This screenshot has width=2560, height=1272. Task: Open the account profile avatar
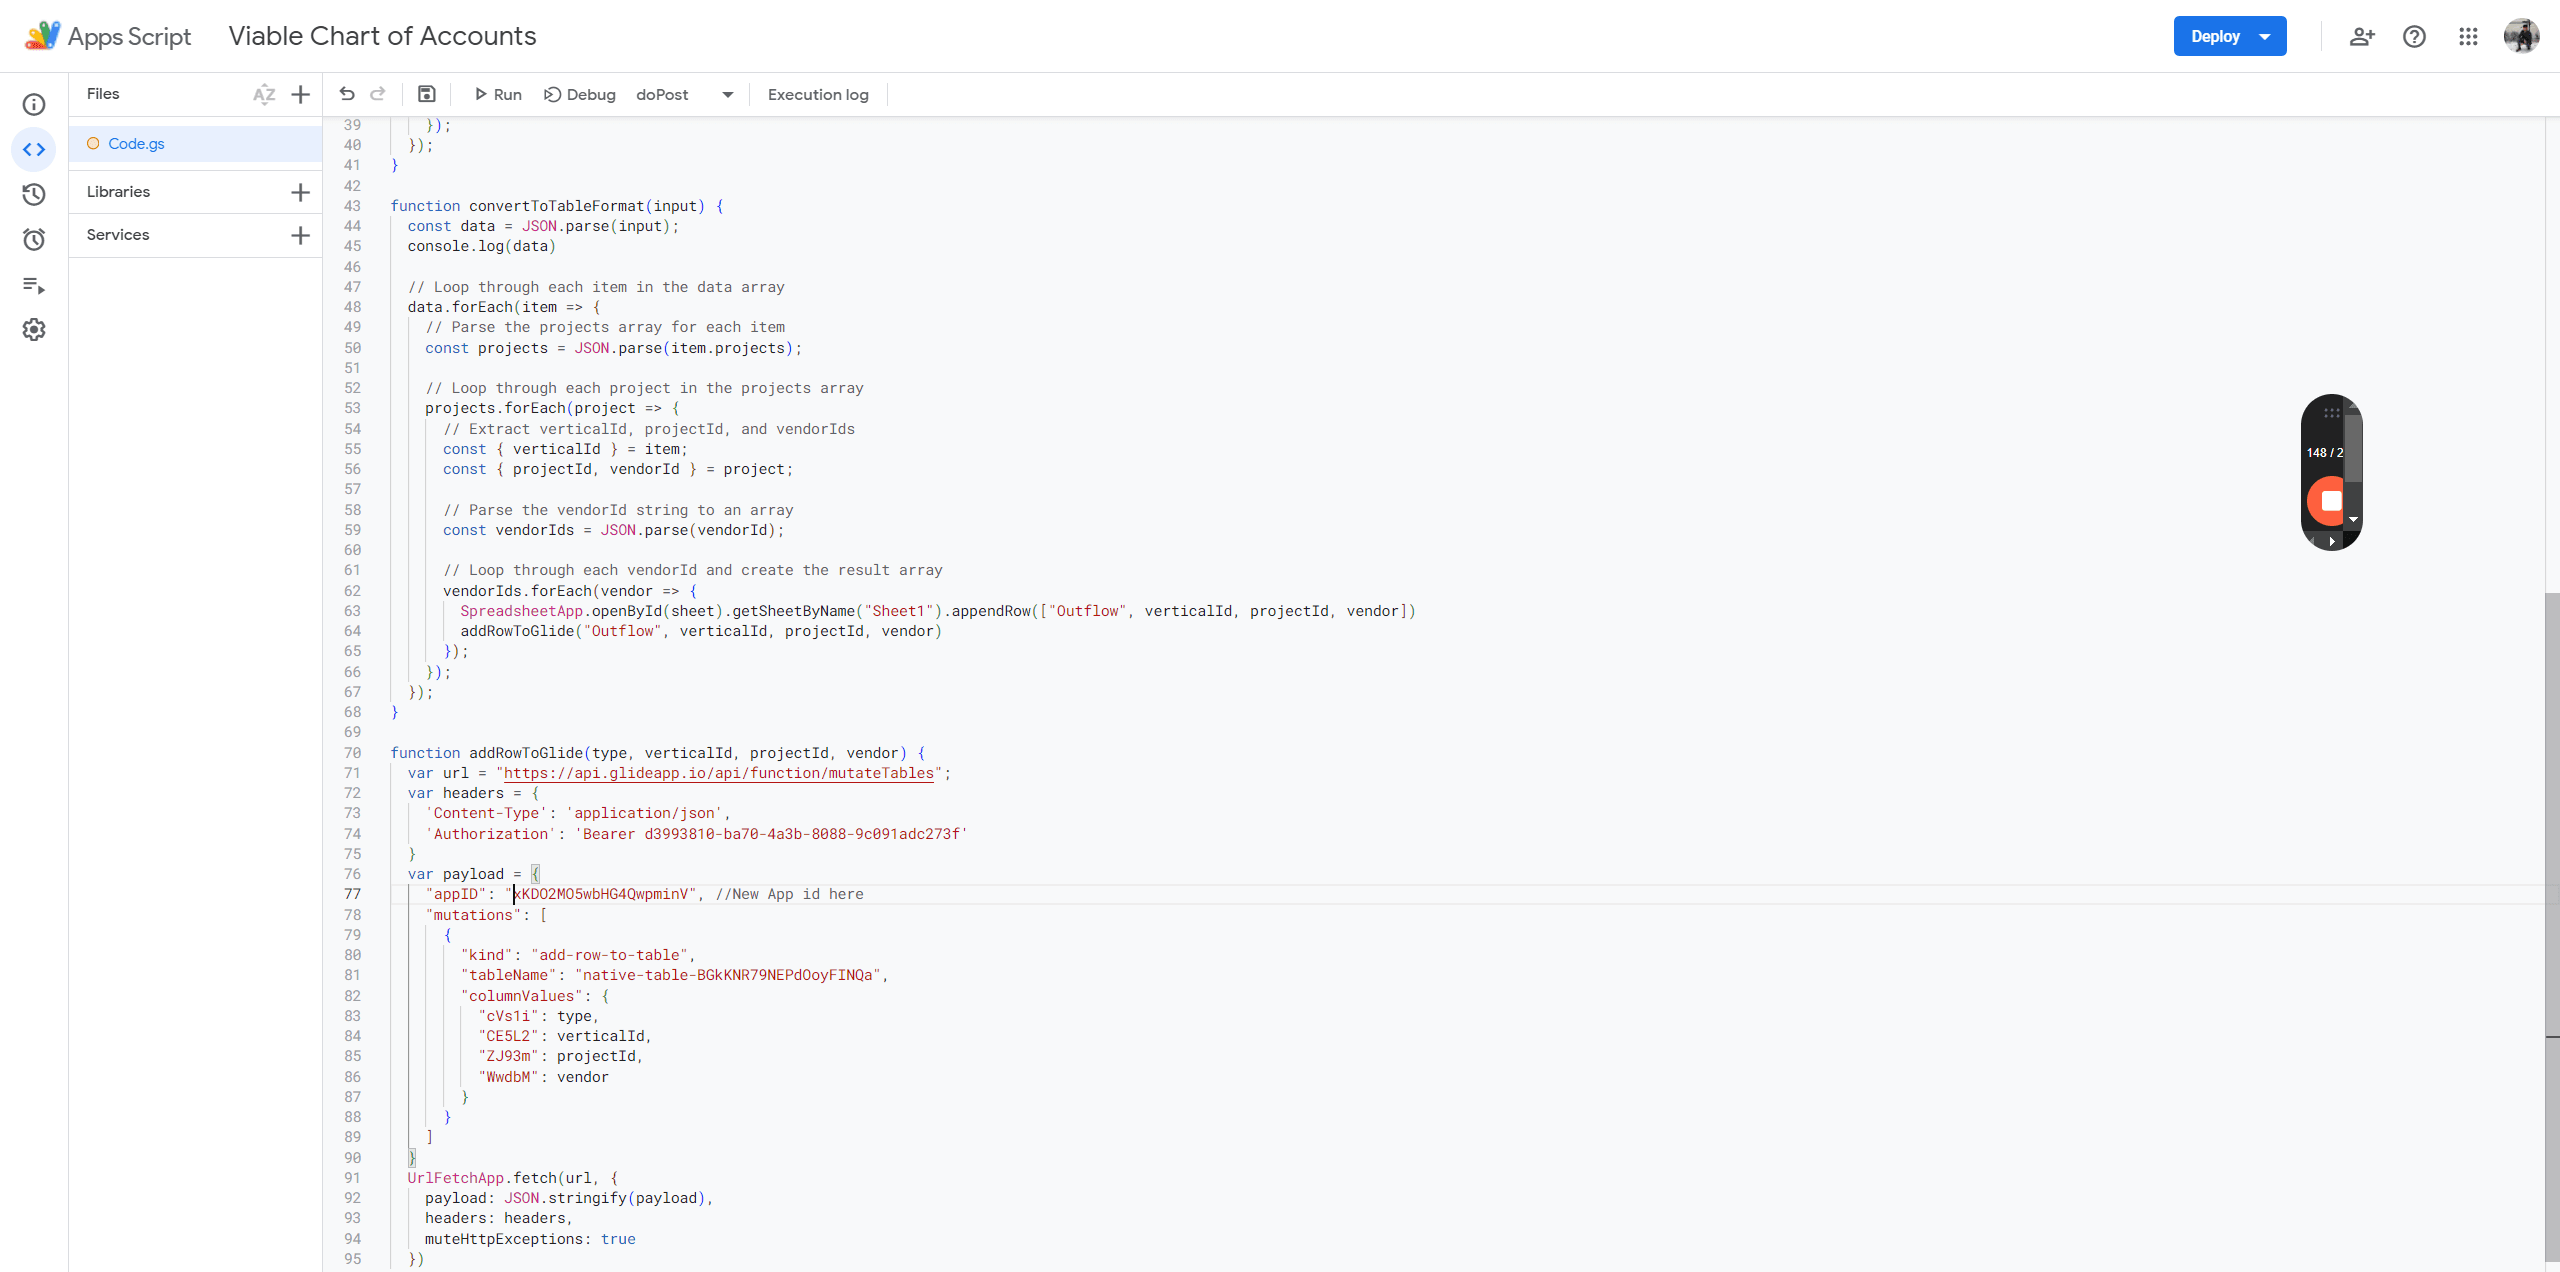(x=2521, y=36)
